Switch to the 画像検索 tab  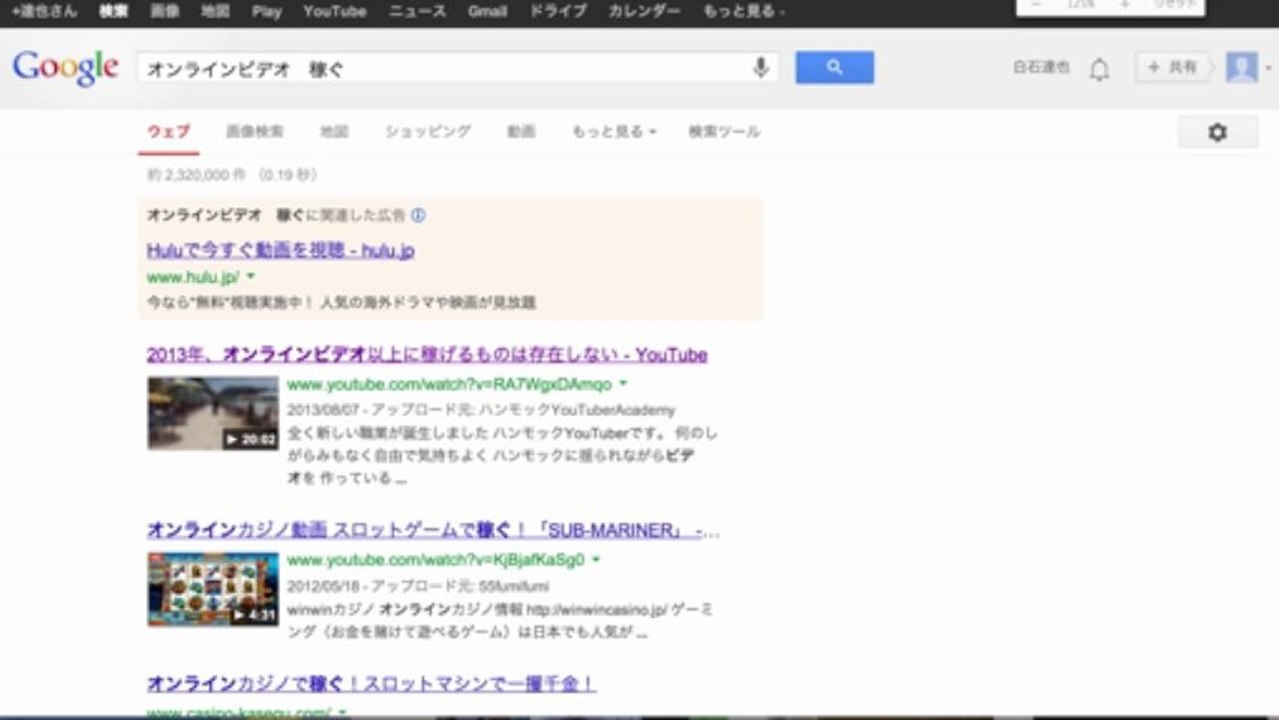click(x=254, y=132)
